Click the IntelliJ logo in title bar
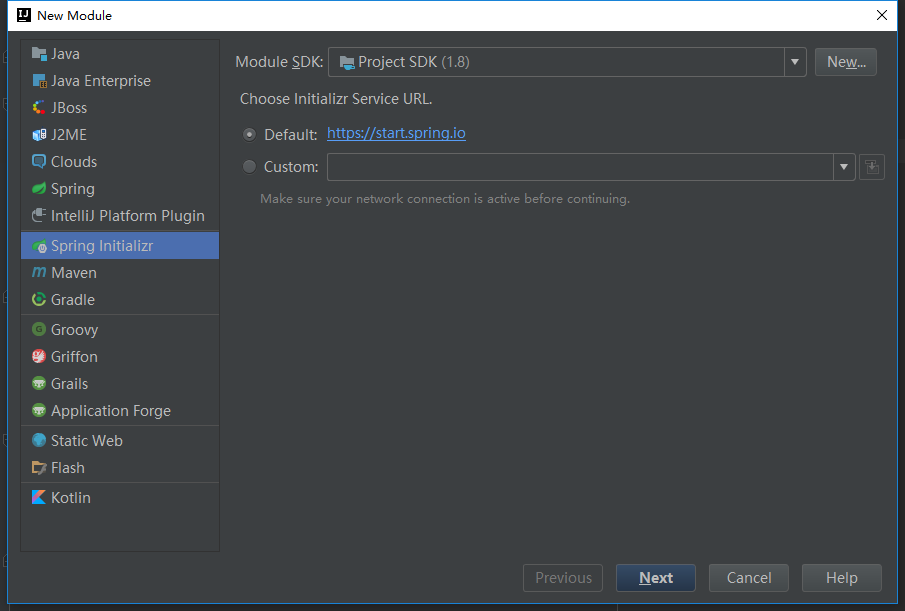 [24, 15]
